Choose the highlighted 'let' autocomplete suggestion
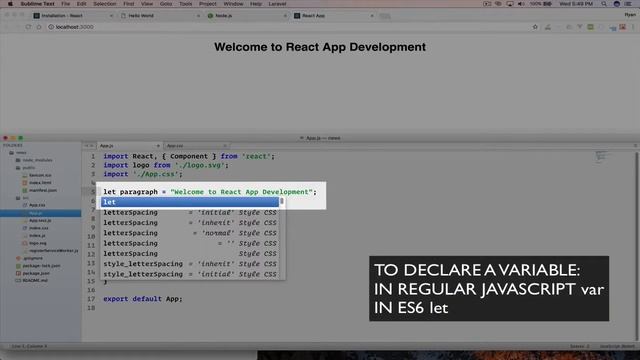 [x=190, y=202]
